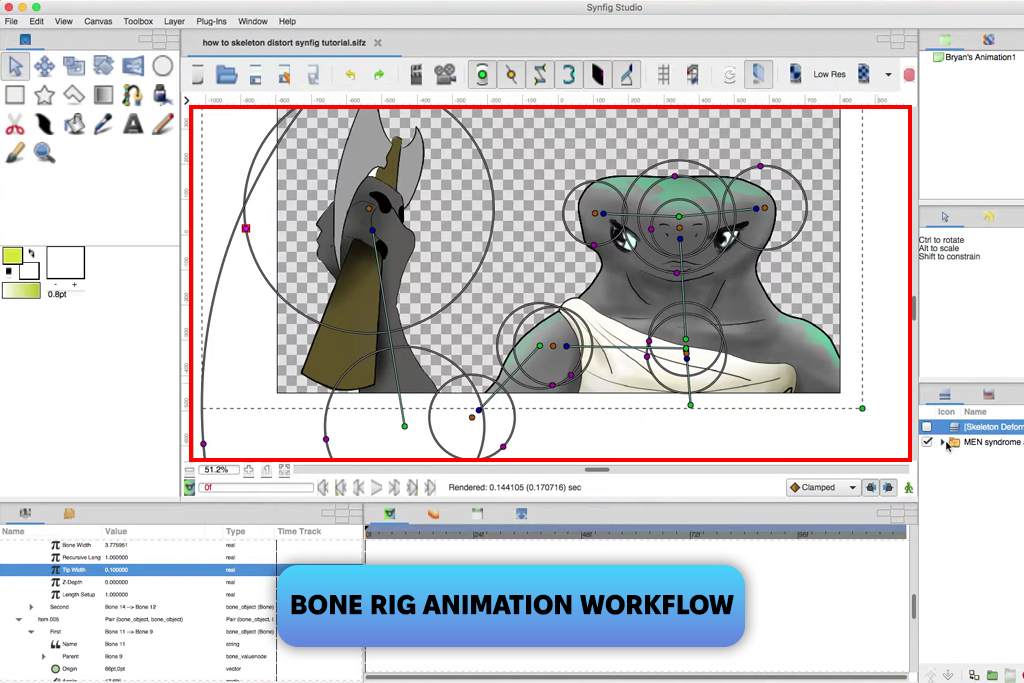Click the Open file folder icon

coord(226,74)
